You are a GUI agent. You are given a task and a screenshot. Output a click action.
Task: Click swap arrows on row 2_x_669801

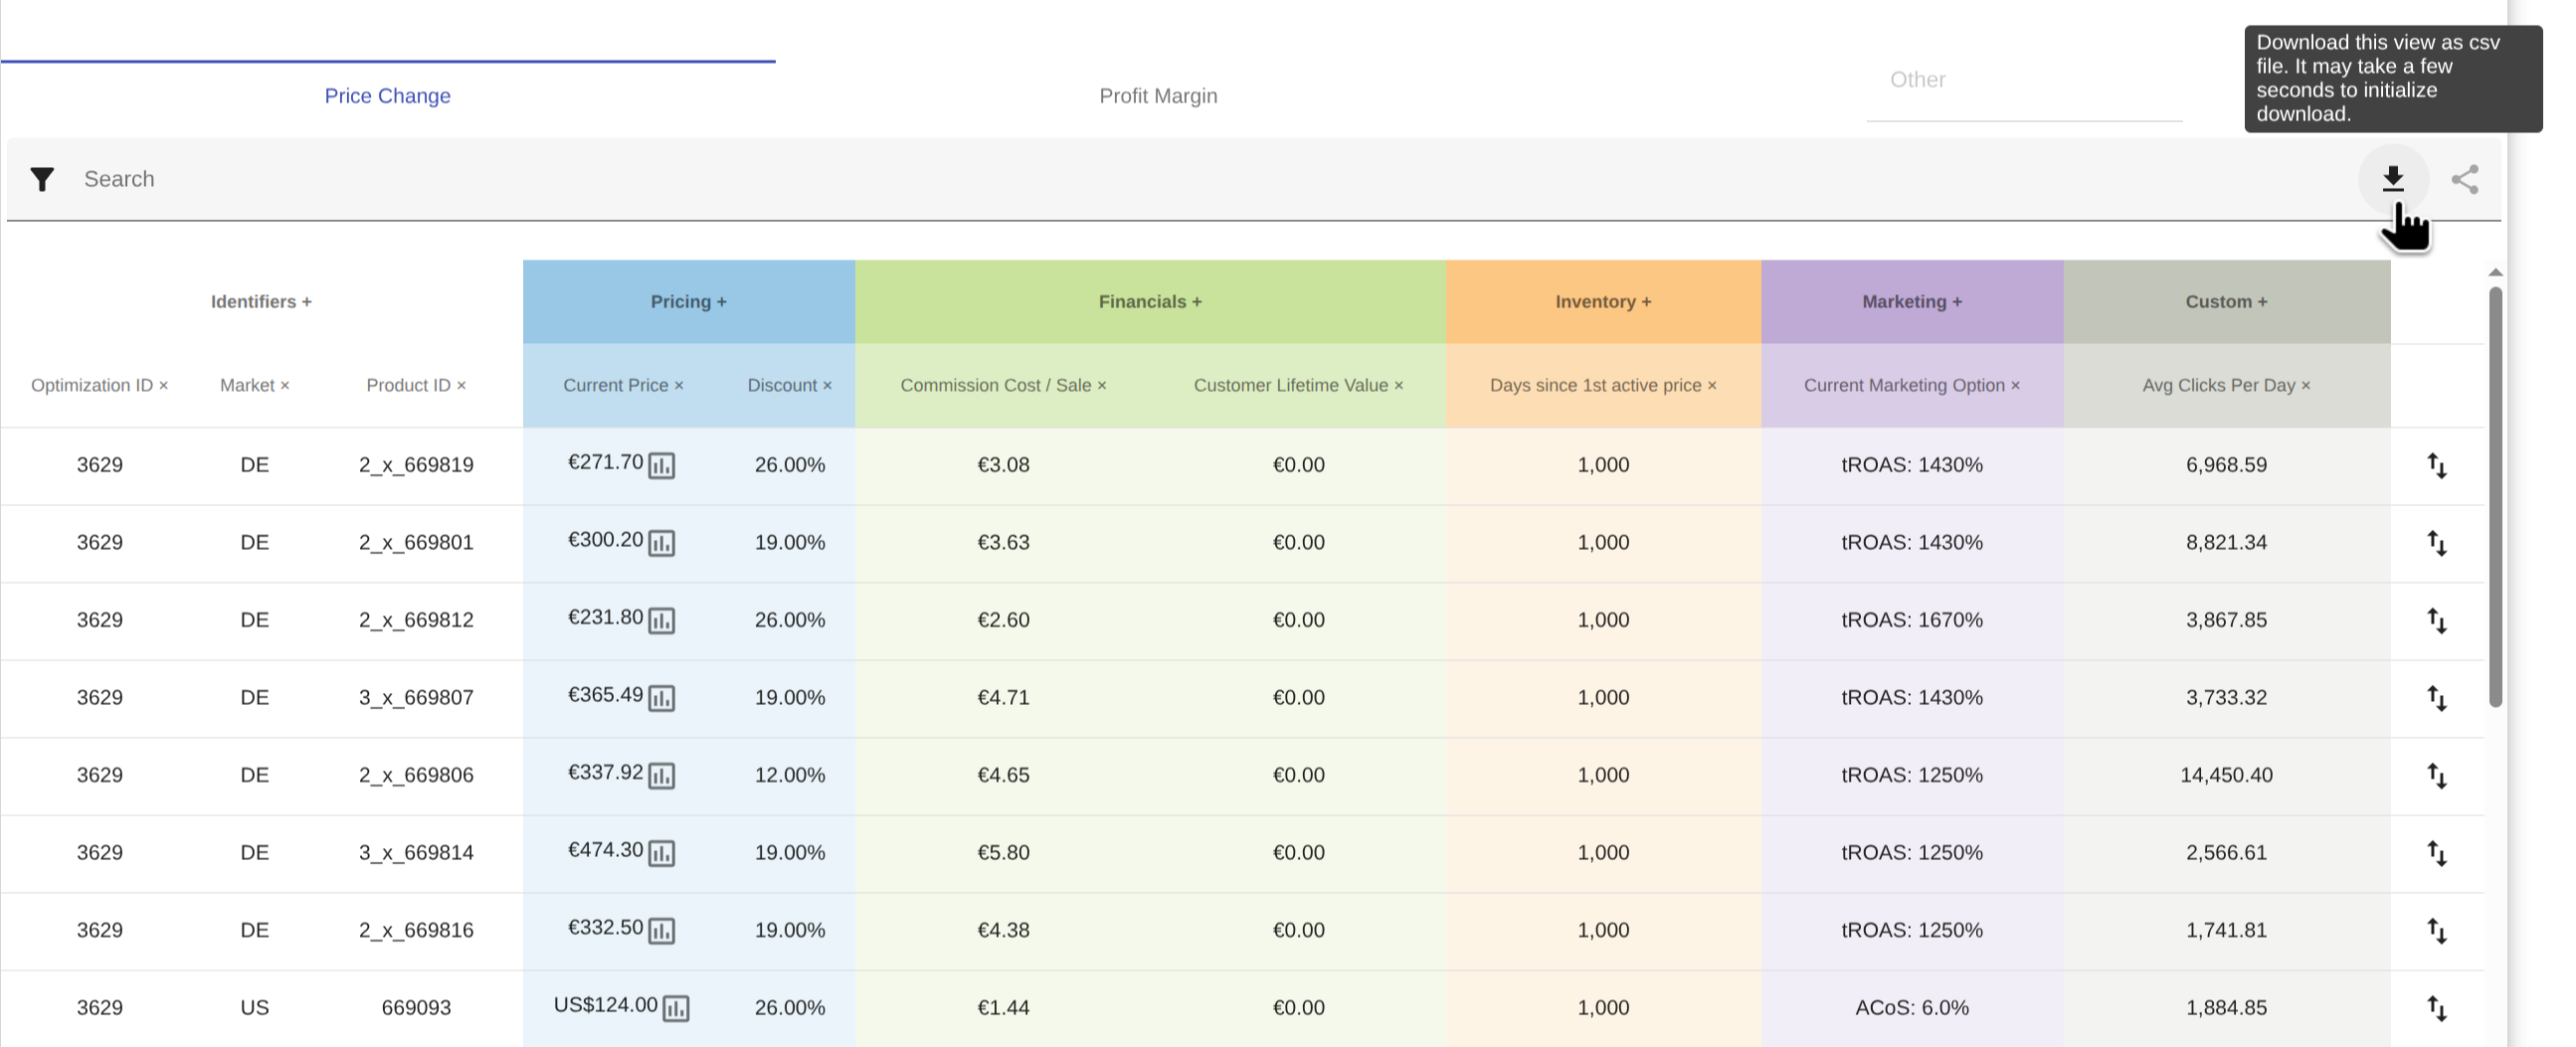tap(2437, 543)
